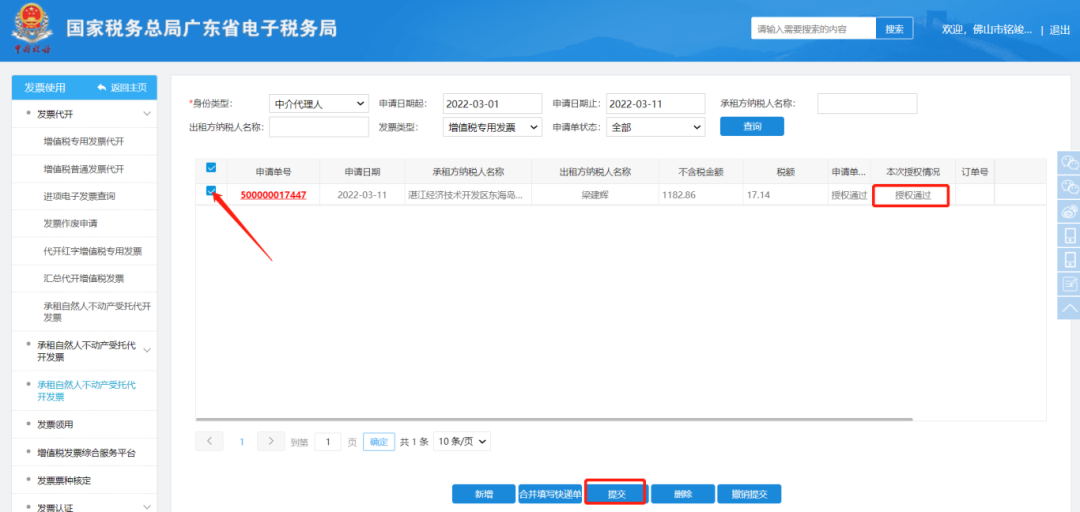Open 发票领用 sidebar item
Viewport: 1080px width, 512px height.
55,424
